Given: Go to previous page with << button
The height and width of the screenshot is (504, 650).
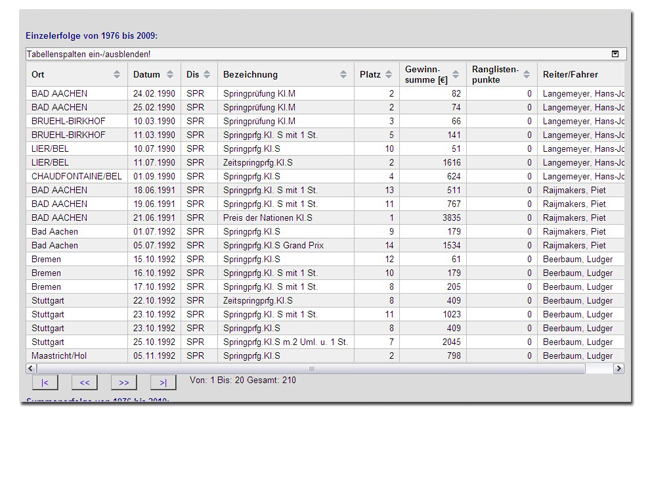Looking at the screenshot, I should [x=84, y=383].
